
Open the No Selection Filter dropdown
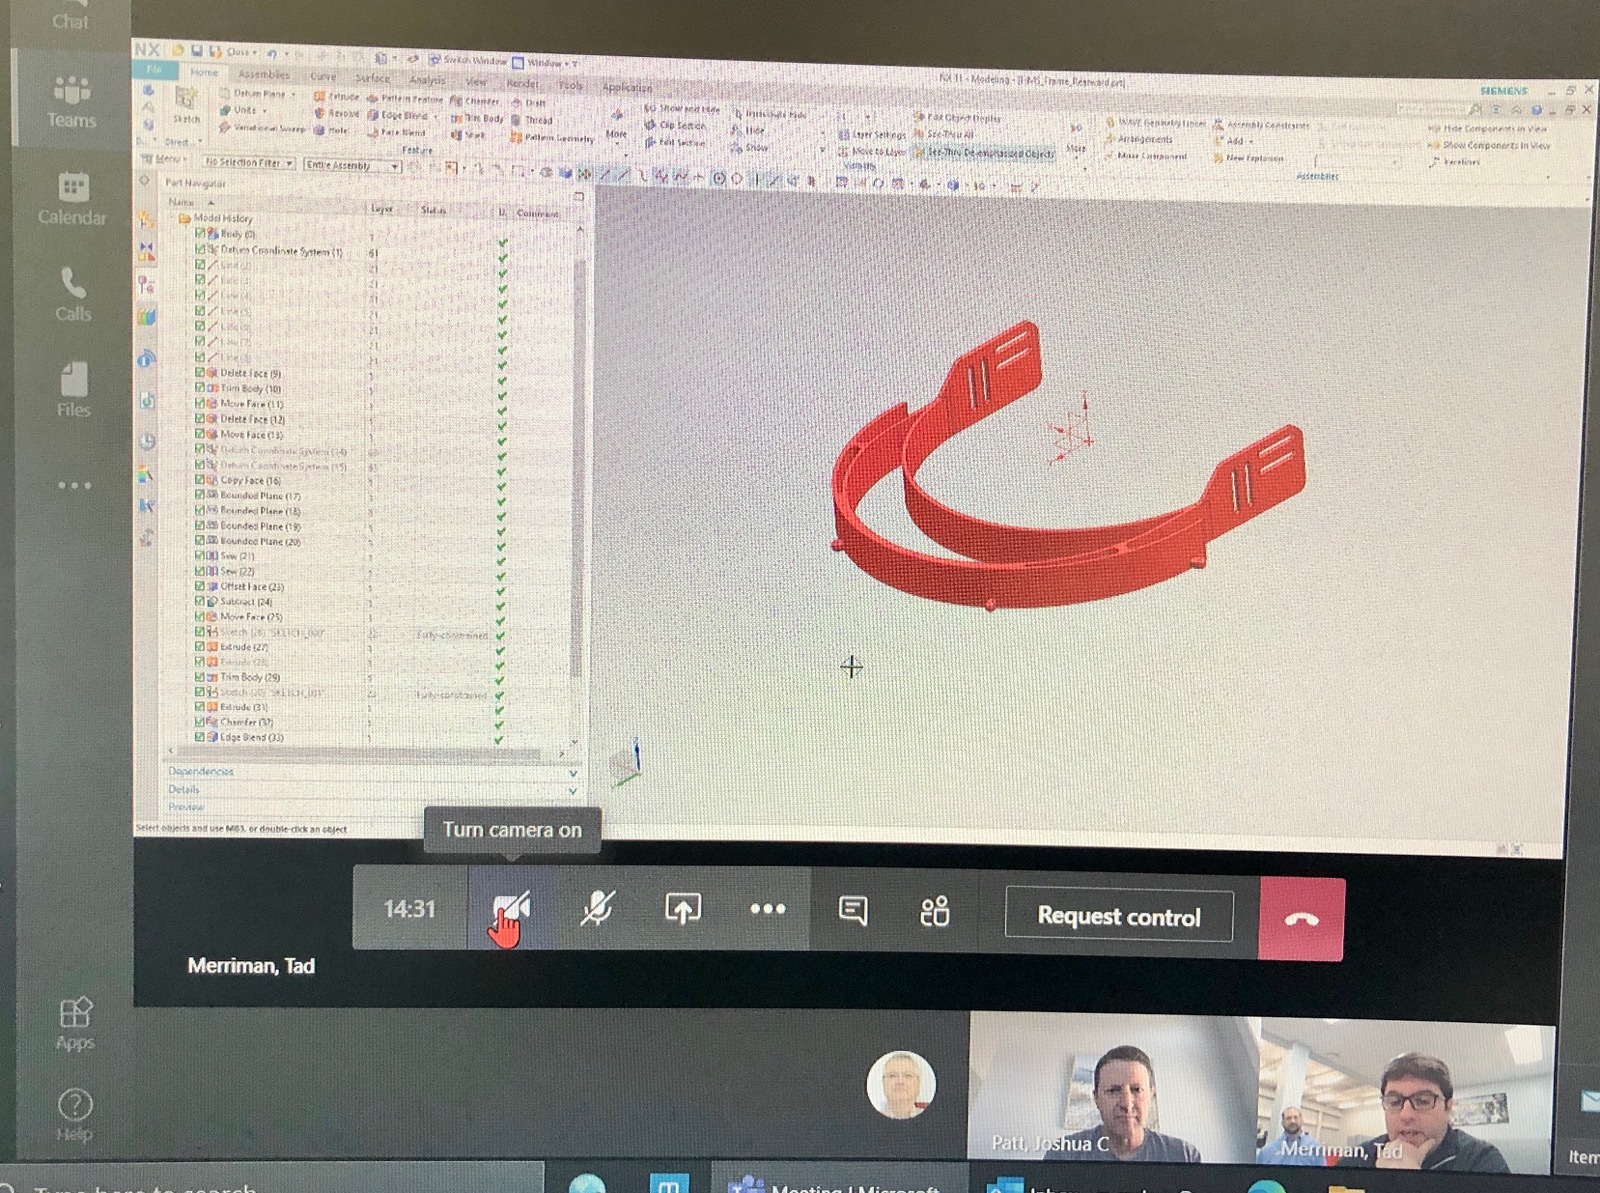click(248, 162)
